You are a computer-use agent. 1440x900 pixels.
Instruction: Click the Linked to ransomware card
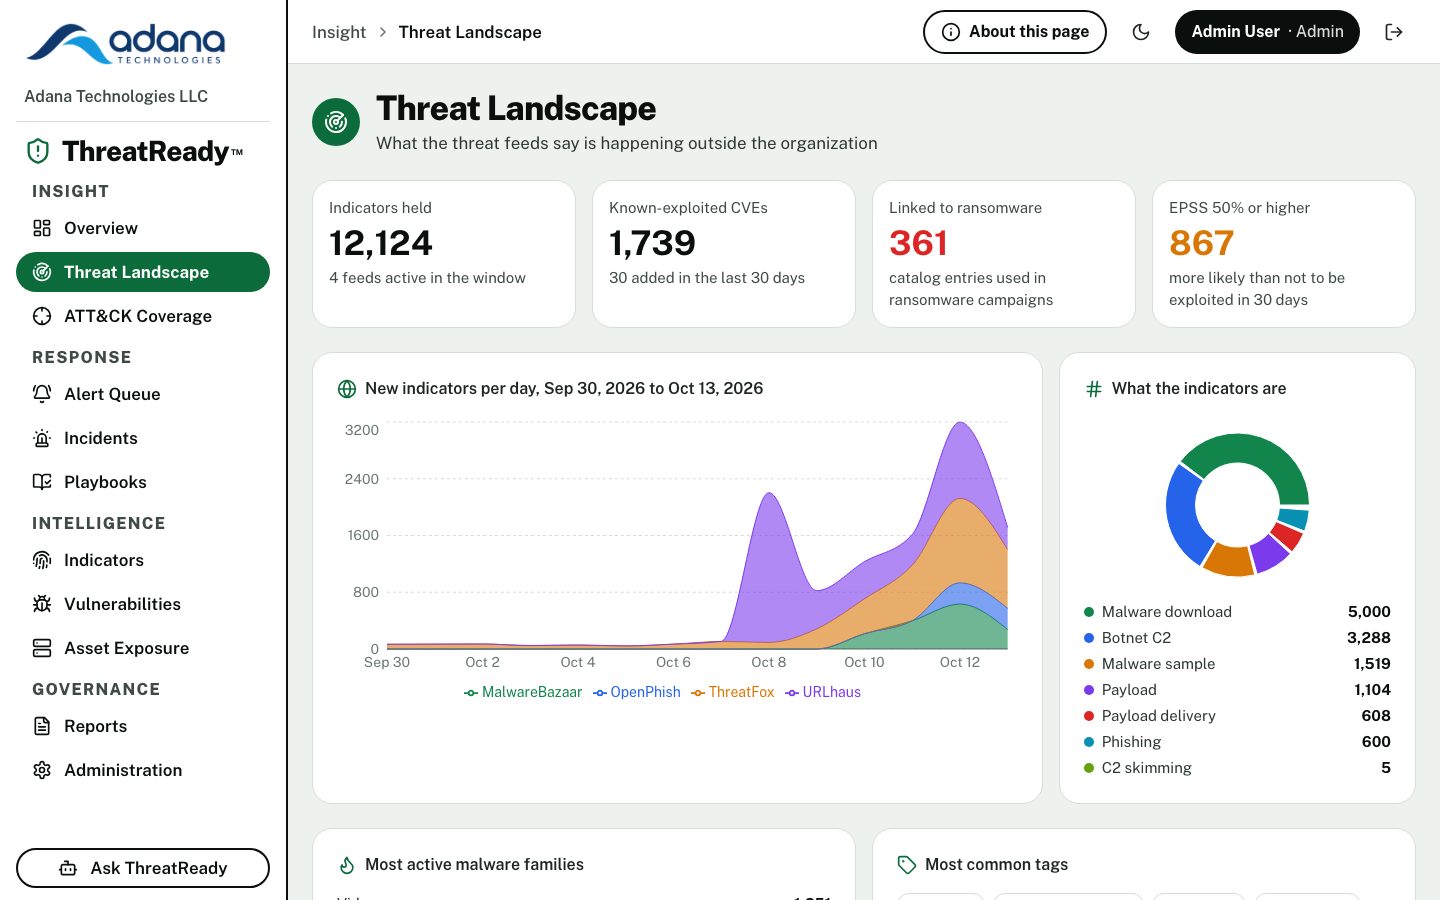1004,254
